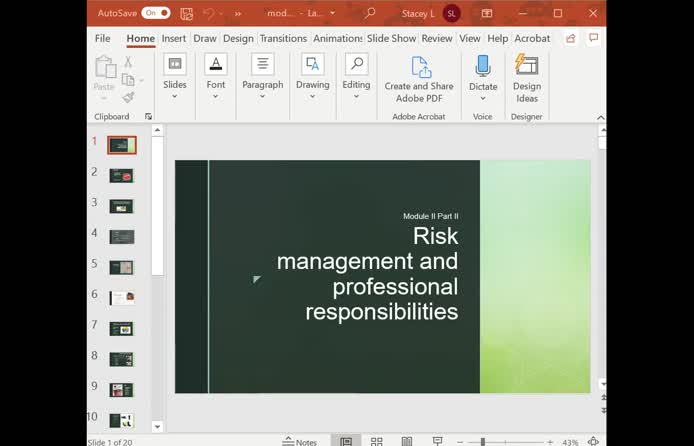
Task: Open the Search magnifier in title bar
Action: pyautogui.click(x=370, y=13)
